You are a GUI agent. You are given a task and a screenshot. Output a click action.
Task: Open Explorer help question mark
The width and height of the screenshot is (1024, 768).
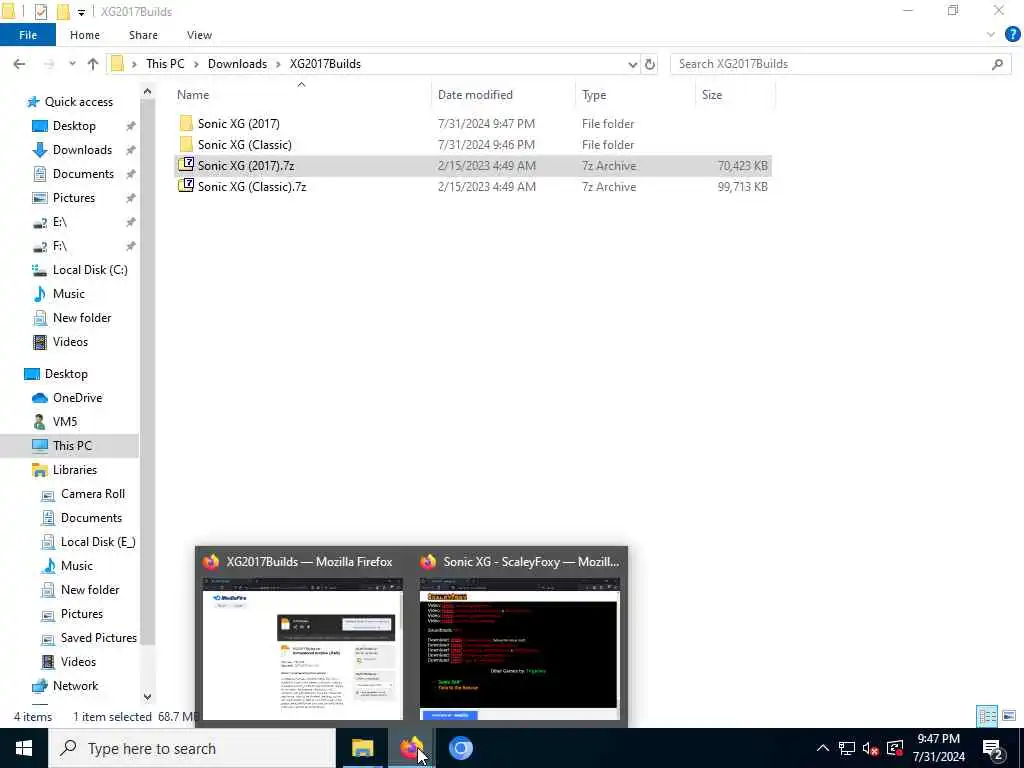[x=1012, y=35]
